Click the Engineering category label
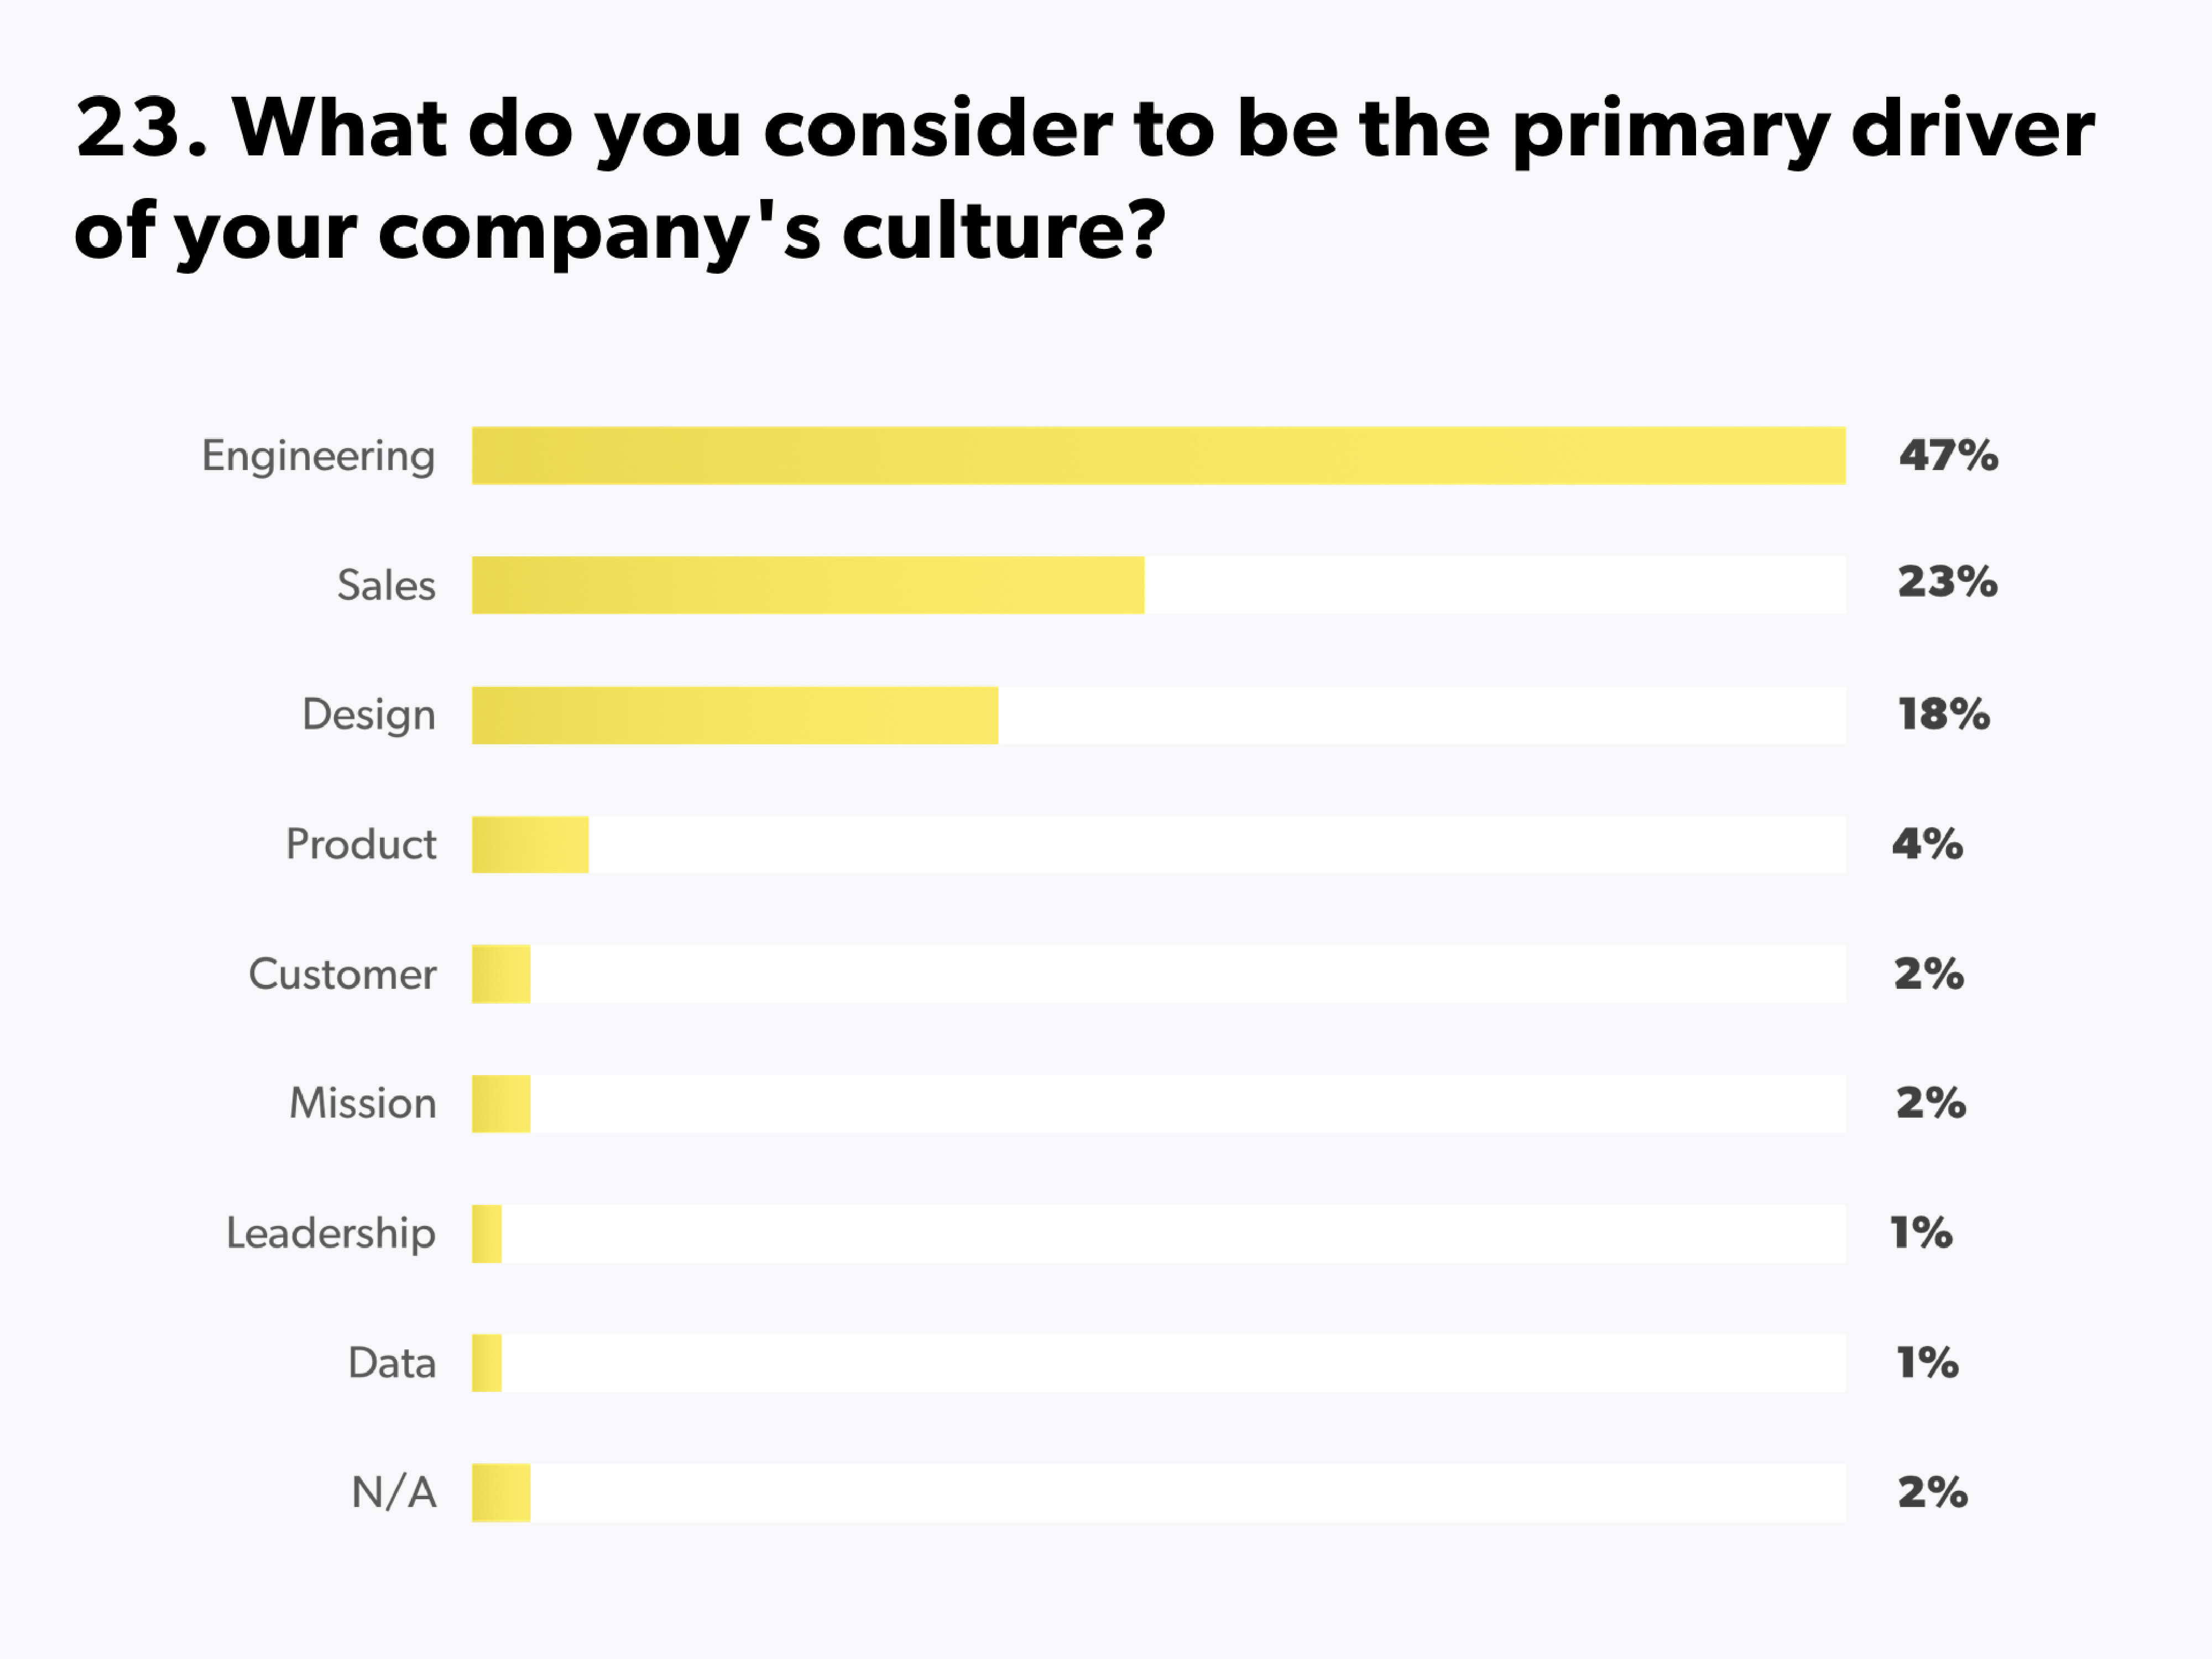The width and height of the screenshot is (2212, 1659). pyautogui.click(x=319, y=456)
